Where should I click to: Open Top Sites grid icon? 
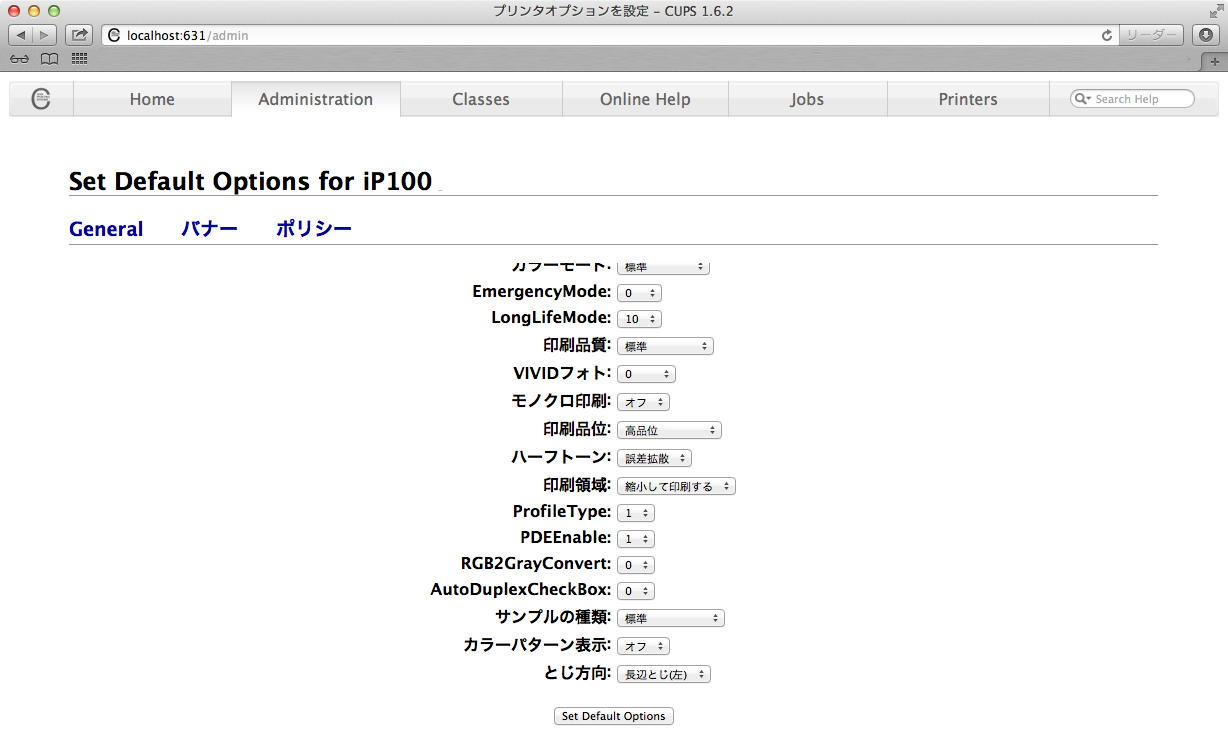click(x=80, y=59)
